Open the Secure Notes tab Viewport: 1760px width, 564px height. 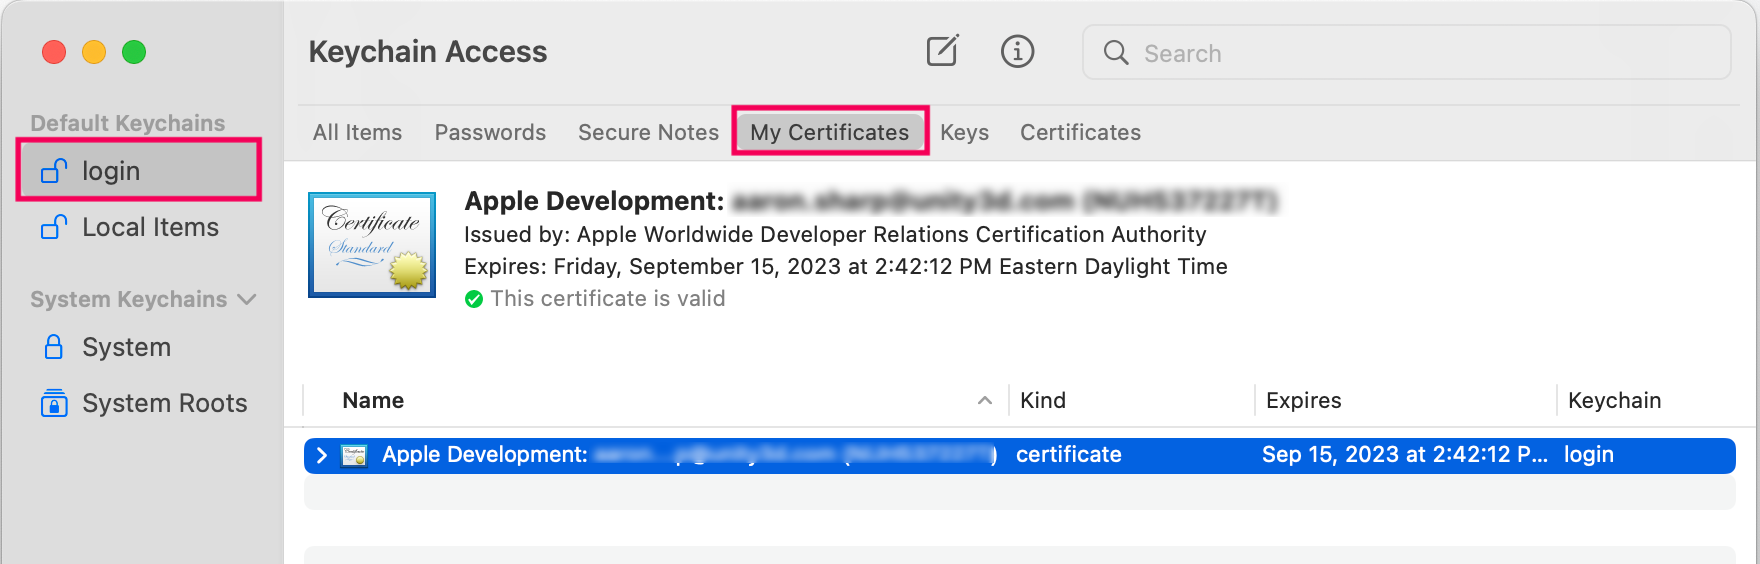pyautogui.click(x=648, y=133)
